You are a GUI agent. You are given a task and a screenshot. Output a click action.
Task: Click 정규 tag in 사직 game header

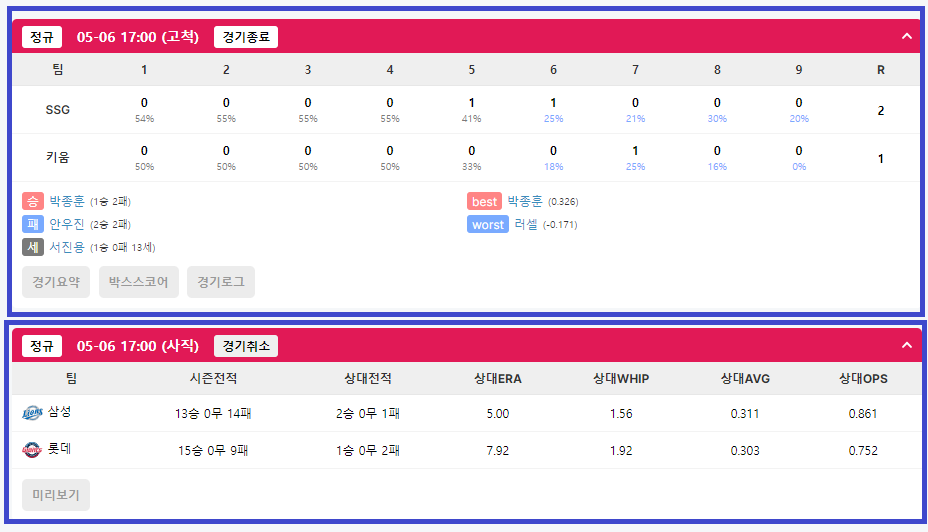coord(42,346)
